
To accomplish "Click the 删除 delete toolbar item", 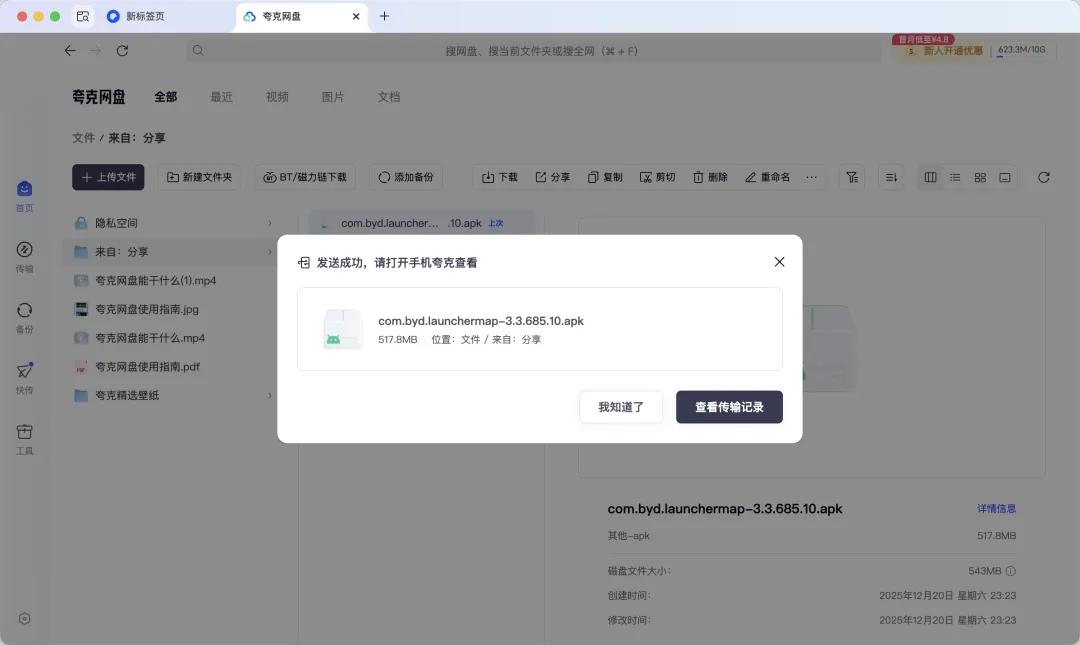I will tap(710, 177).
